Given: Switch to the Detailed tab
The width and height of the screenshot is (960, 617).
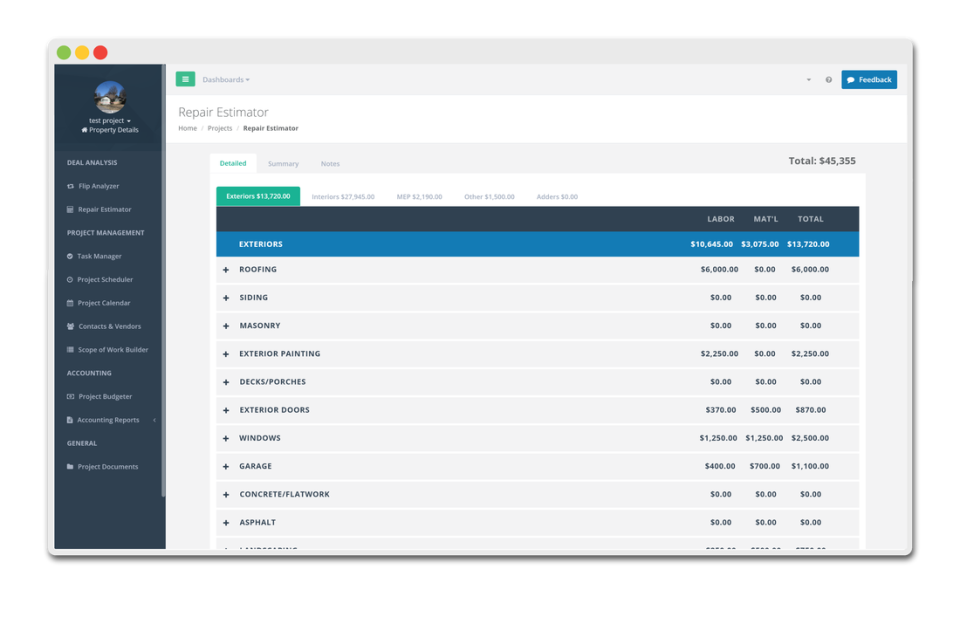Looking at the screenshot, I should coord(233,163).
